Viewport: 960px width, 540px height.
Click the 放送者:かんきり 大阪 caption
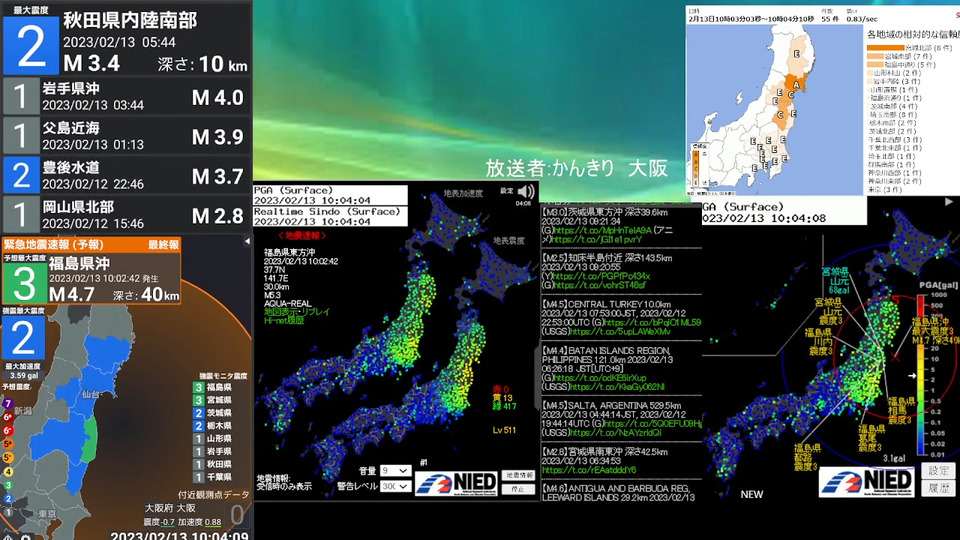[576, 168]
